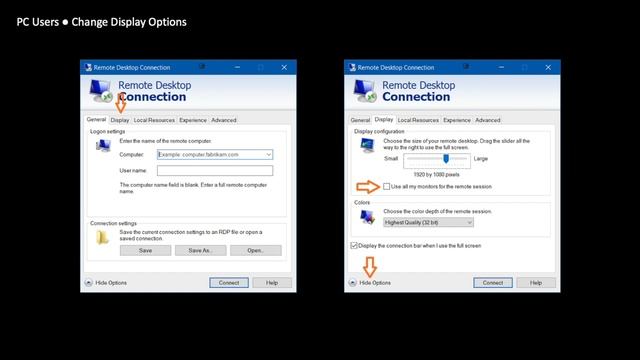640x360 pixels.
Task: Click the Display configuration monitor icon
Action: point(367,145)
